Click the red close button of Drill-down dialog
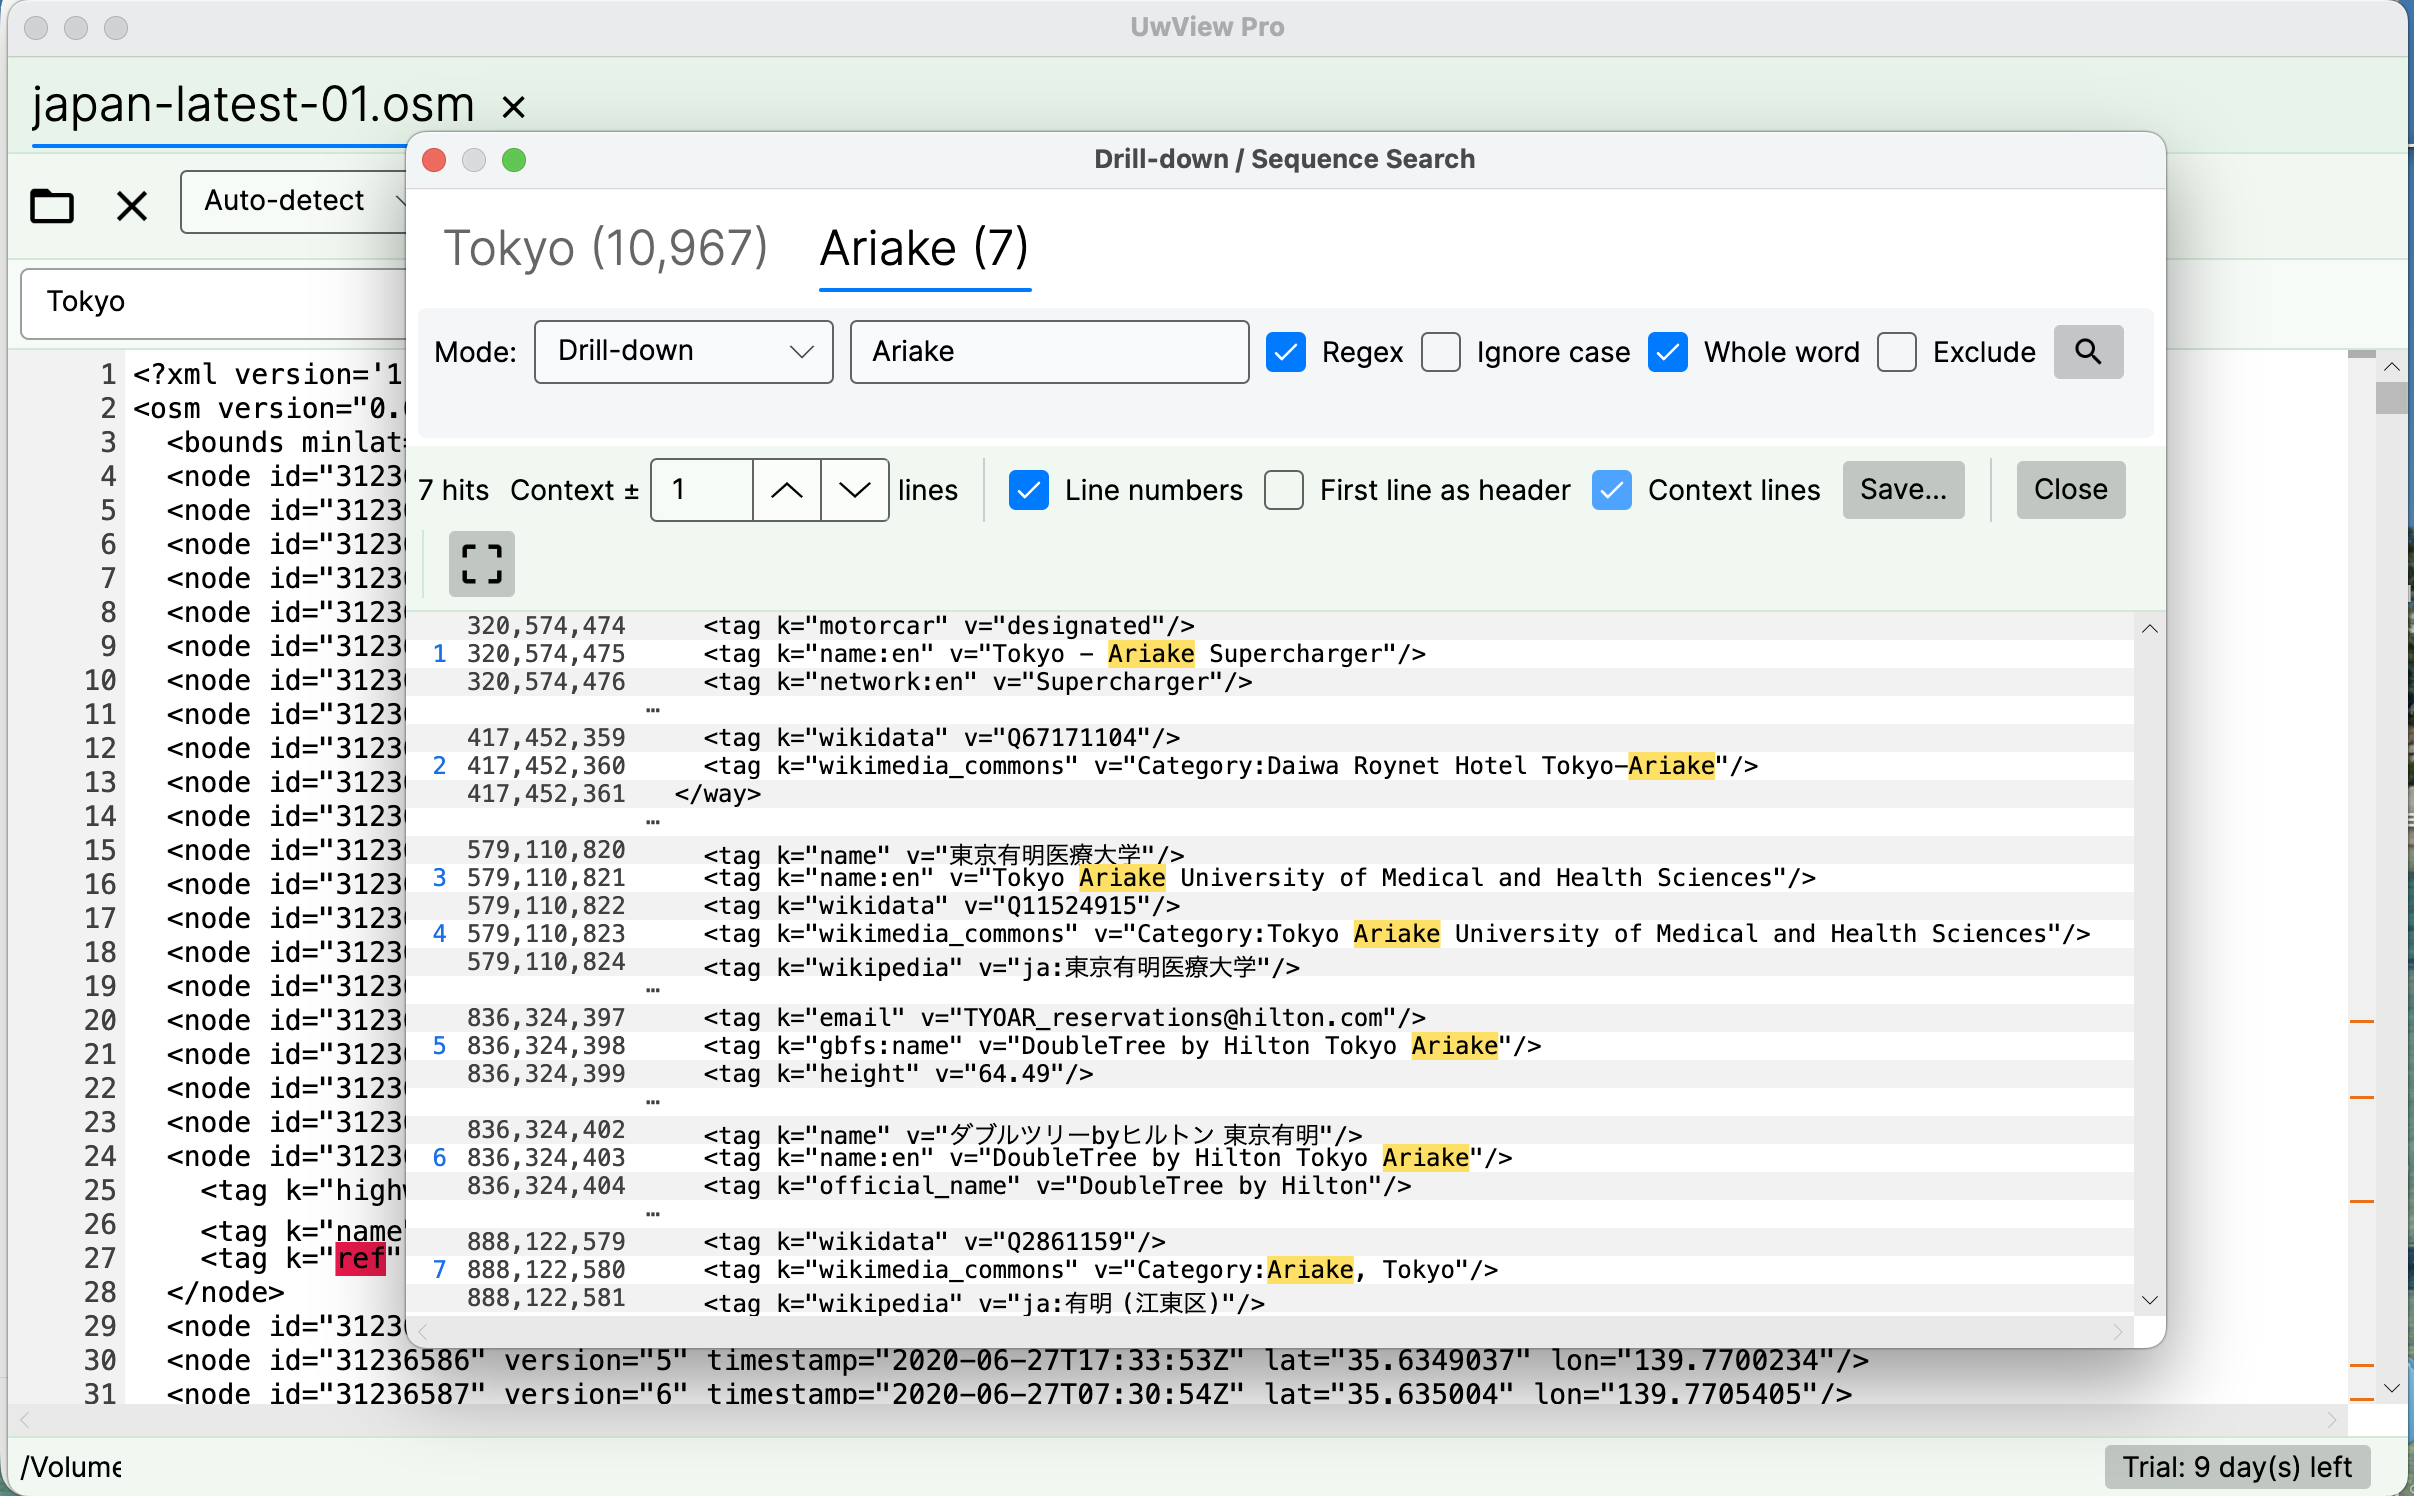 pyautogui.click(x=434, y=160)
